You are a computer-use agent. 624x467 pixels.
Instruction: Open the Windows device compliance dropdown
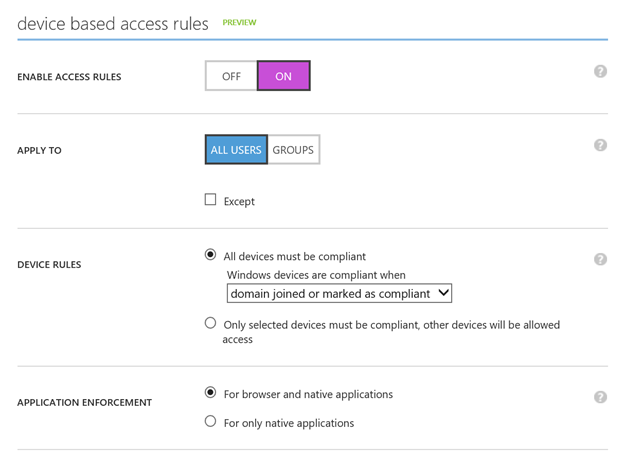[339, 293]
